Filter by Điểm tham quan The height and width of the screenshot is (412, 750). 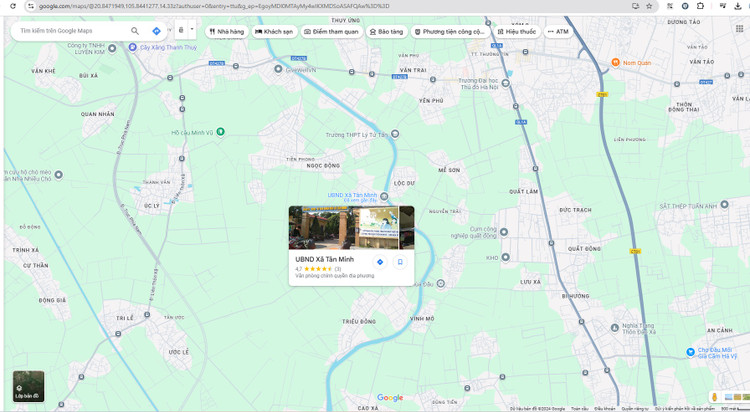point(331,32)
